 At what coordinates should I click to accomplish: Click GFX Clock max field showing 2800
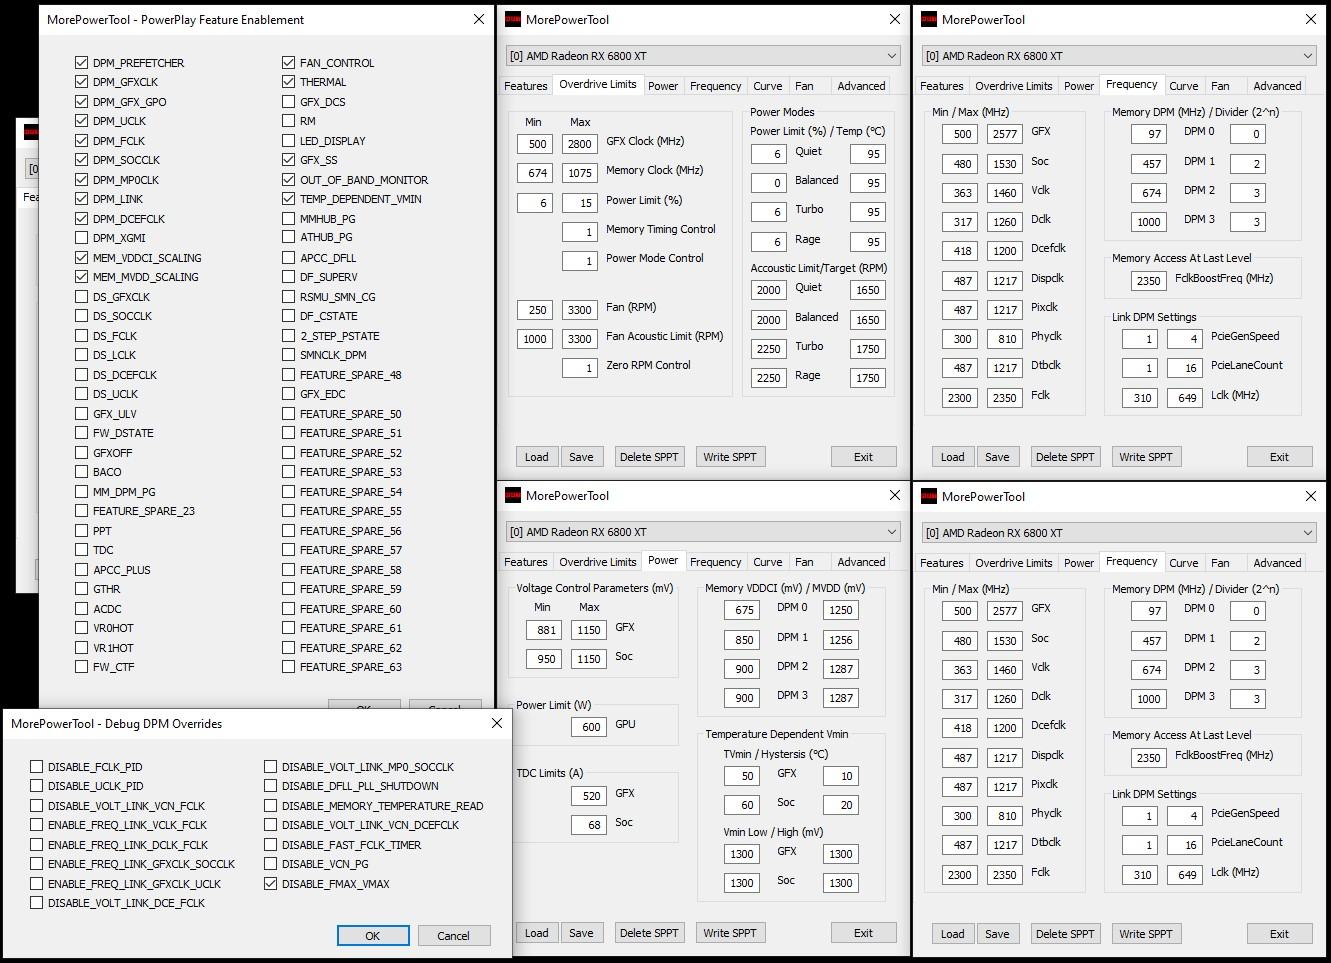coord(580,144)
